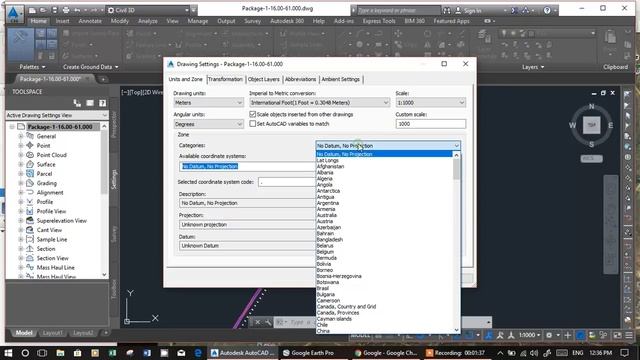Expand the Point Cloud tree node
The width and height of the screenshot is (640, 360).
20,155
